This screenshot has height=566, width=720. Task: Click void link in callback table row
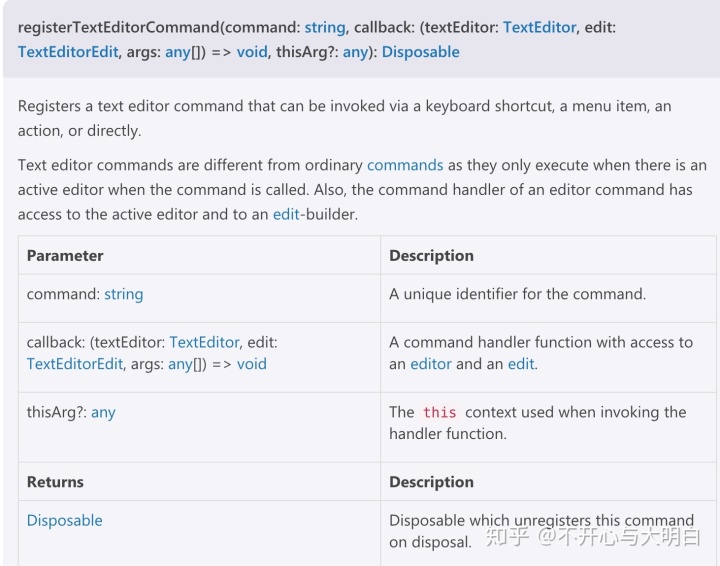click(x=252, y=364)
